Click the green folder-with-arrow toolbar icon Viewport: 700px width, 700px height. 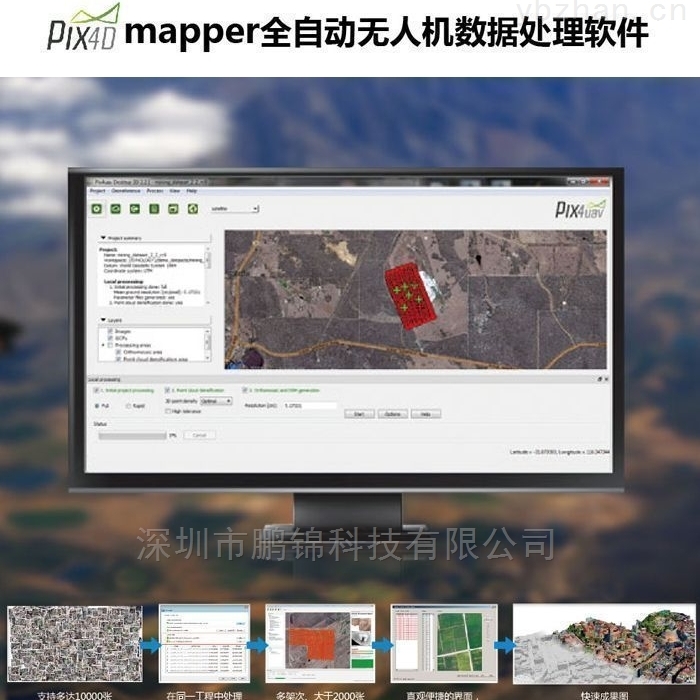(x=135, y=208)
